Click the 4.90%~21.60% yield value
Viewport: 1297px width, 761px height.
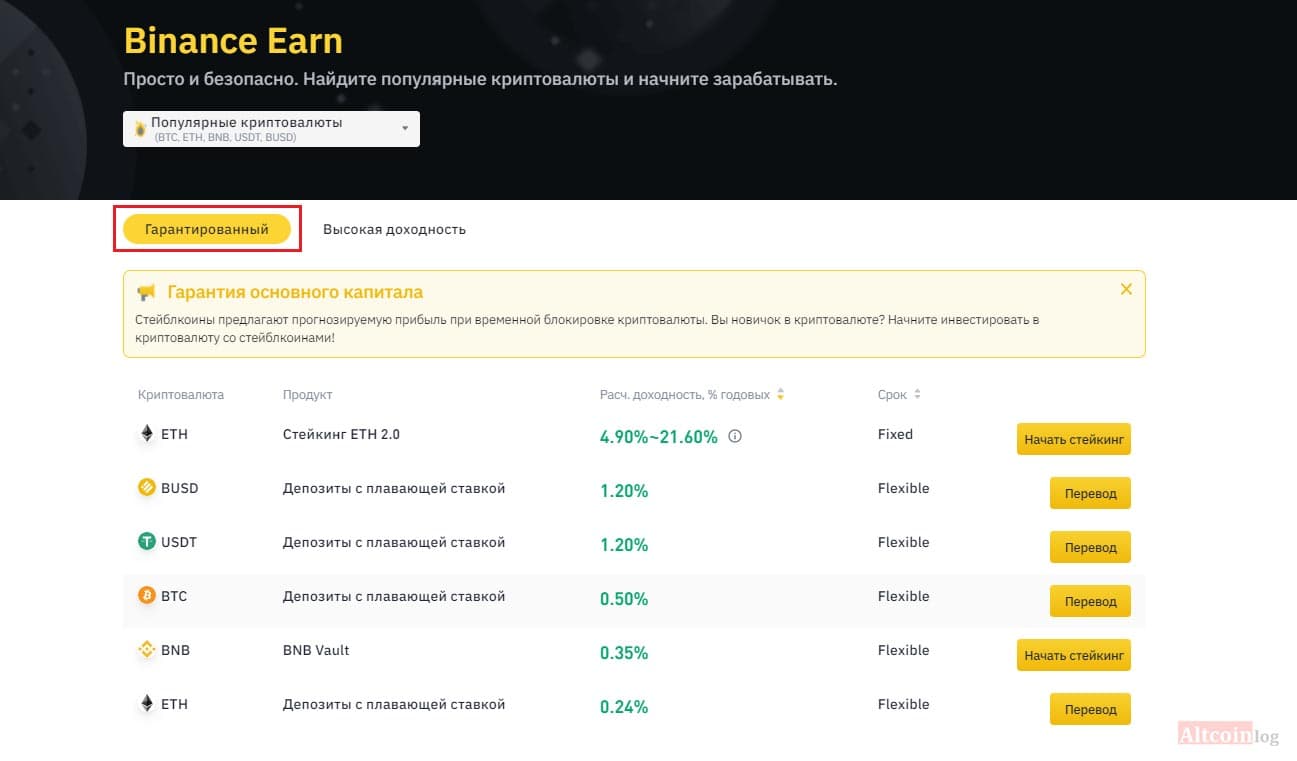point(659,437)
